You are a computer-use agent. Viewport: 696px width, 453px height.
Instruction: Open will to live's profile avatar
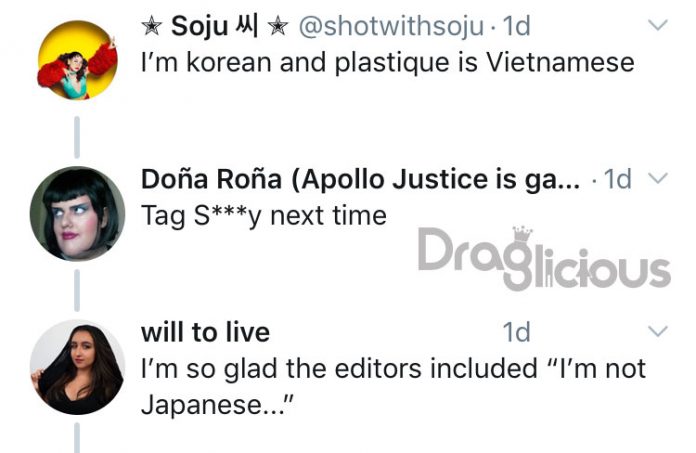[x=77, y=367]
